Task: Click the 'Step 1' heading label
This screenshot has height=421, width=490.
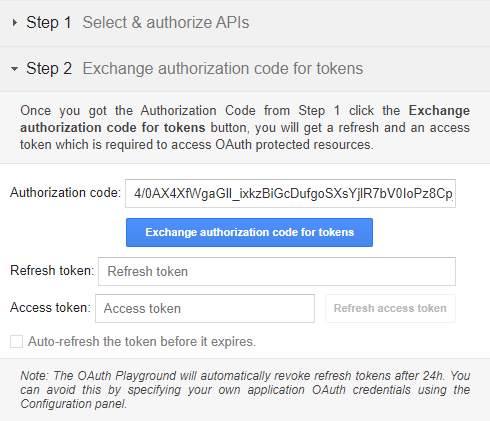Action: pyautogui.click(x=49, y=23)
